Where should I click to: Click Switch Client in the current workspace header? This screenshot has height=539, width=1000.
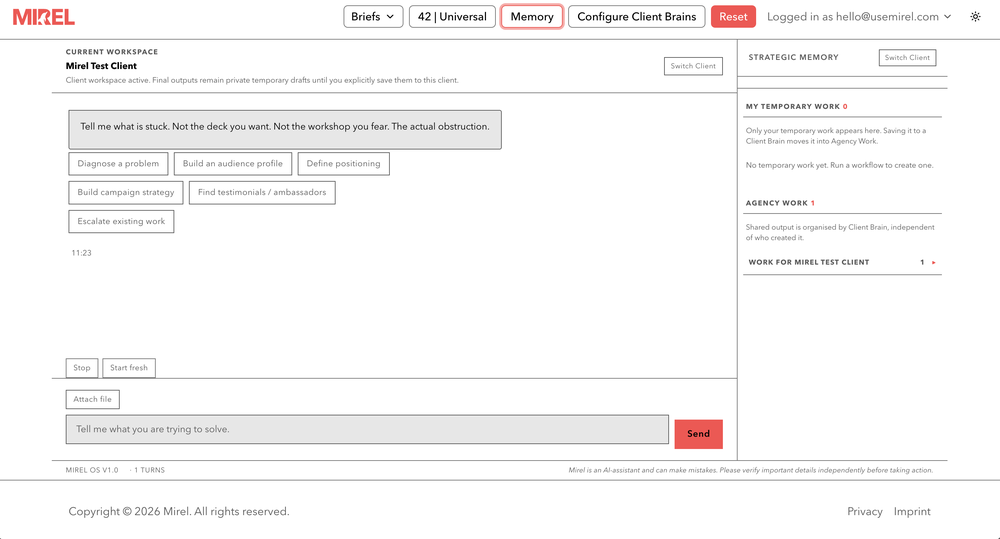coord(693,66)
